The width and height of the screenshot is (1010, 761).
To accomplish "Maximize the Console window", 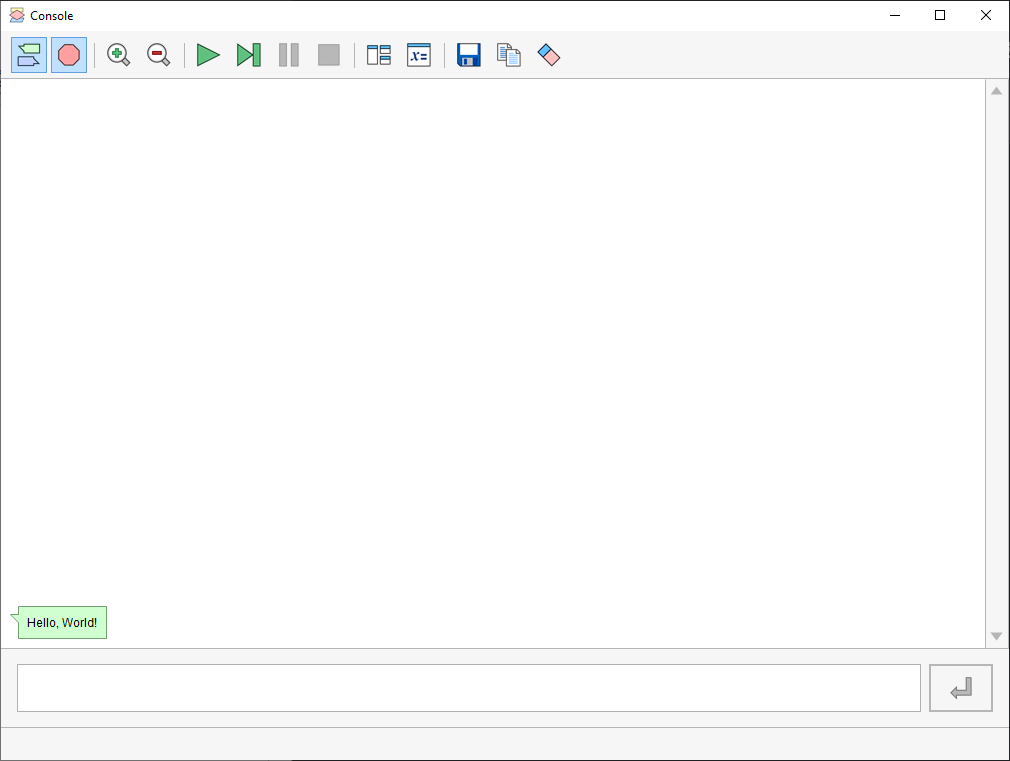I will point(940,15).
